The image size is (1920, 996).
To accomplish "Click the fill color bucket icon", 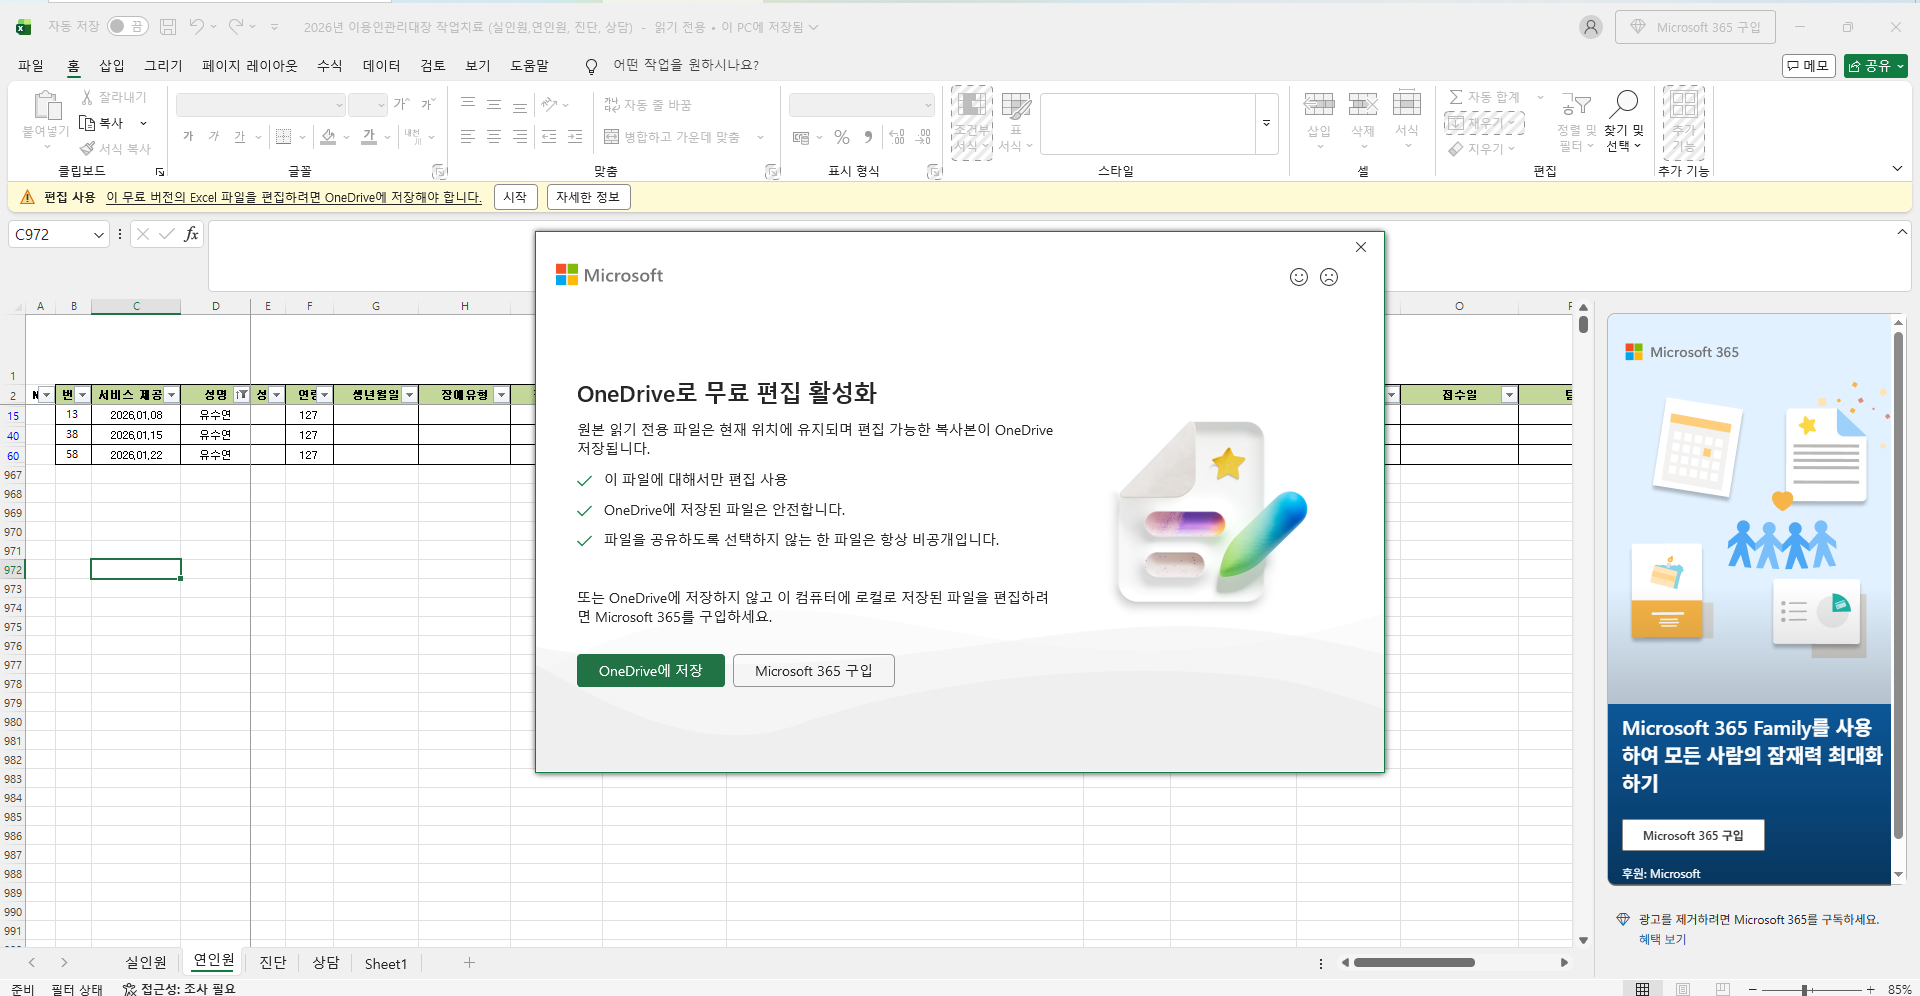I will click(328, 137).
